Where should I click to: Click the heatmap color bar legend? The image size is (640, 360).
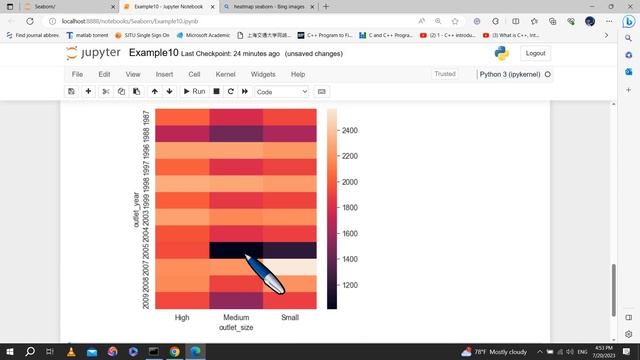point(332,209)
